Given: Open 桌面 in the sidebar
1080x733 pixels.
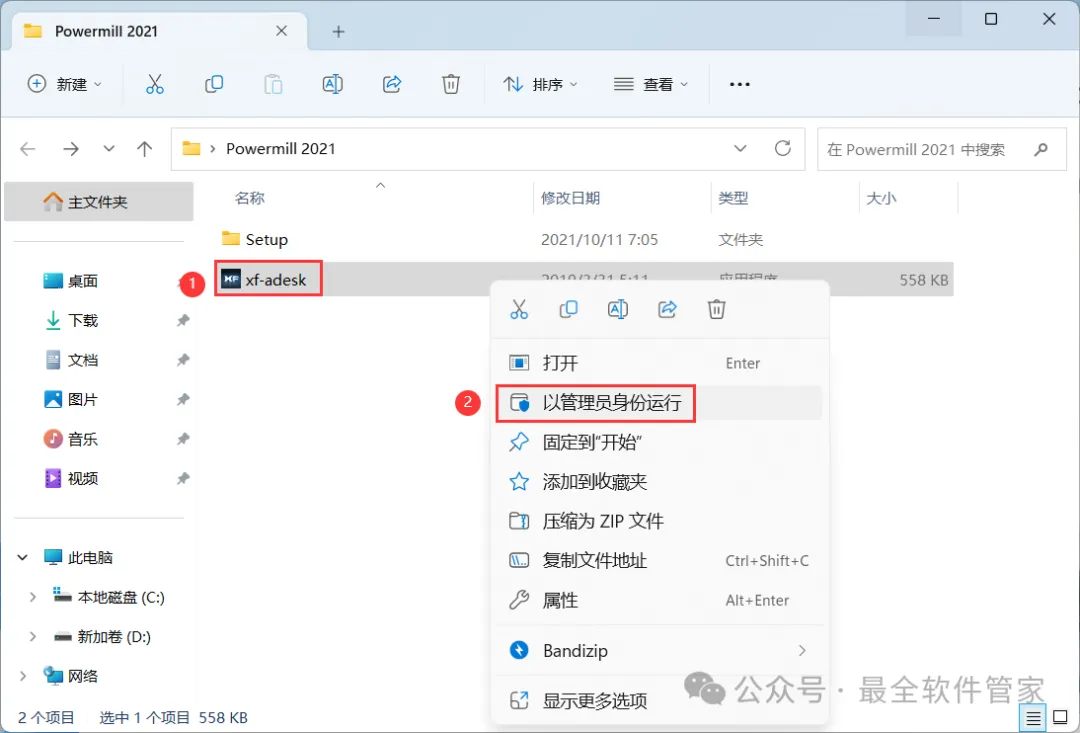Looking at the screenshot, I should point(83,281).
